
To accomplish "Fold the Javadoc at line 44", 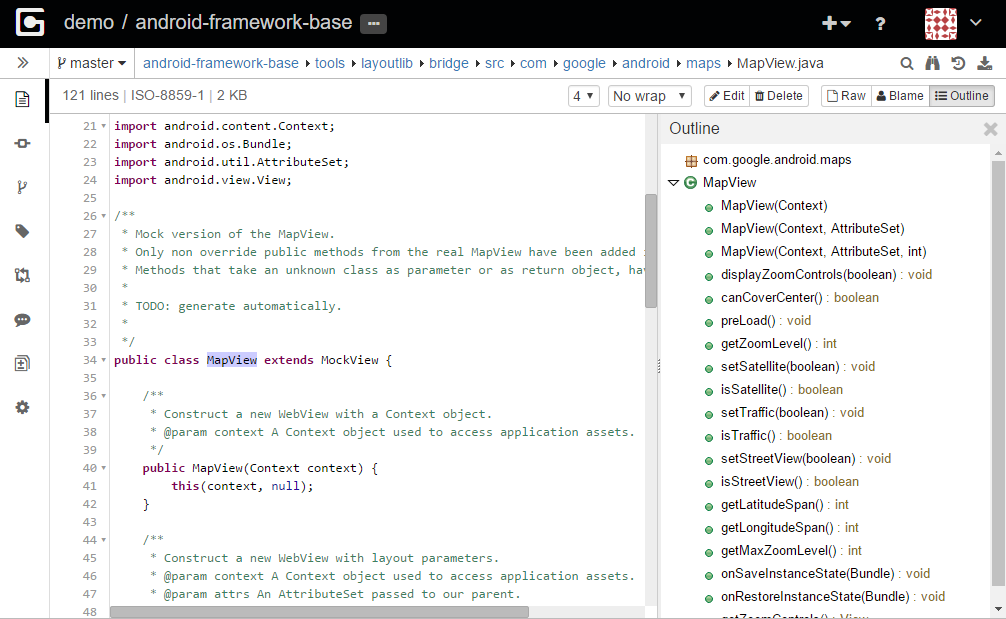I will coord(104,539).
